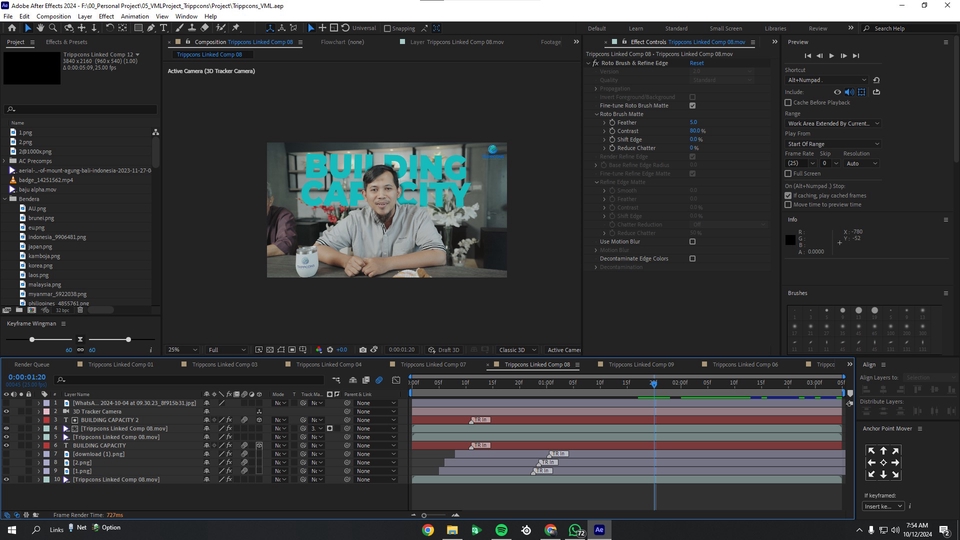Screen dimensions: 960x540
Task: Select the Small Screen workspace
Action: pyautogui.click(x=726, y=29)
